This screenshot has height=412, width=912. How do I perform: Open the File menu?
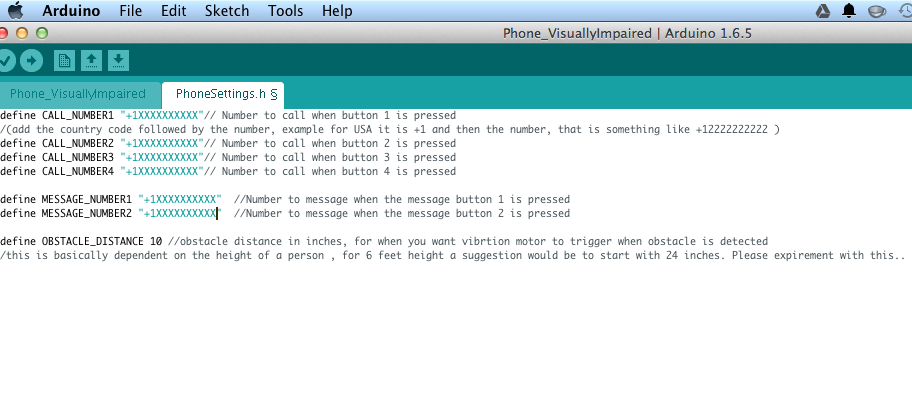click(x=130, y=10)
